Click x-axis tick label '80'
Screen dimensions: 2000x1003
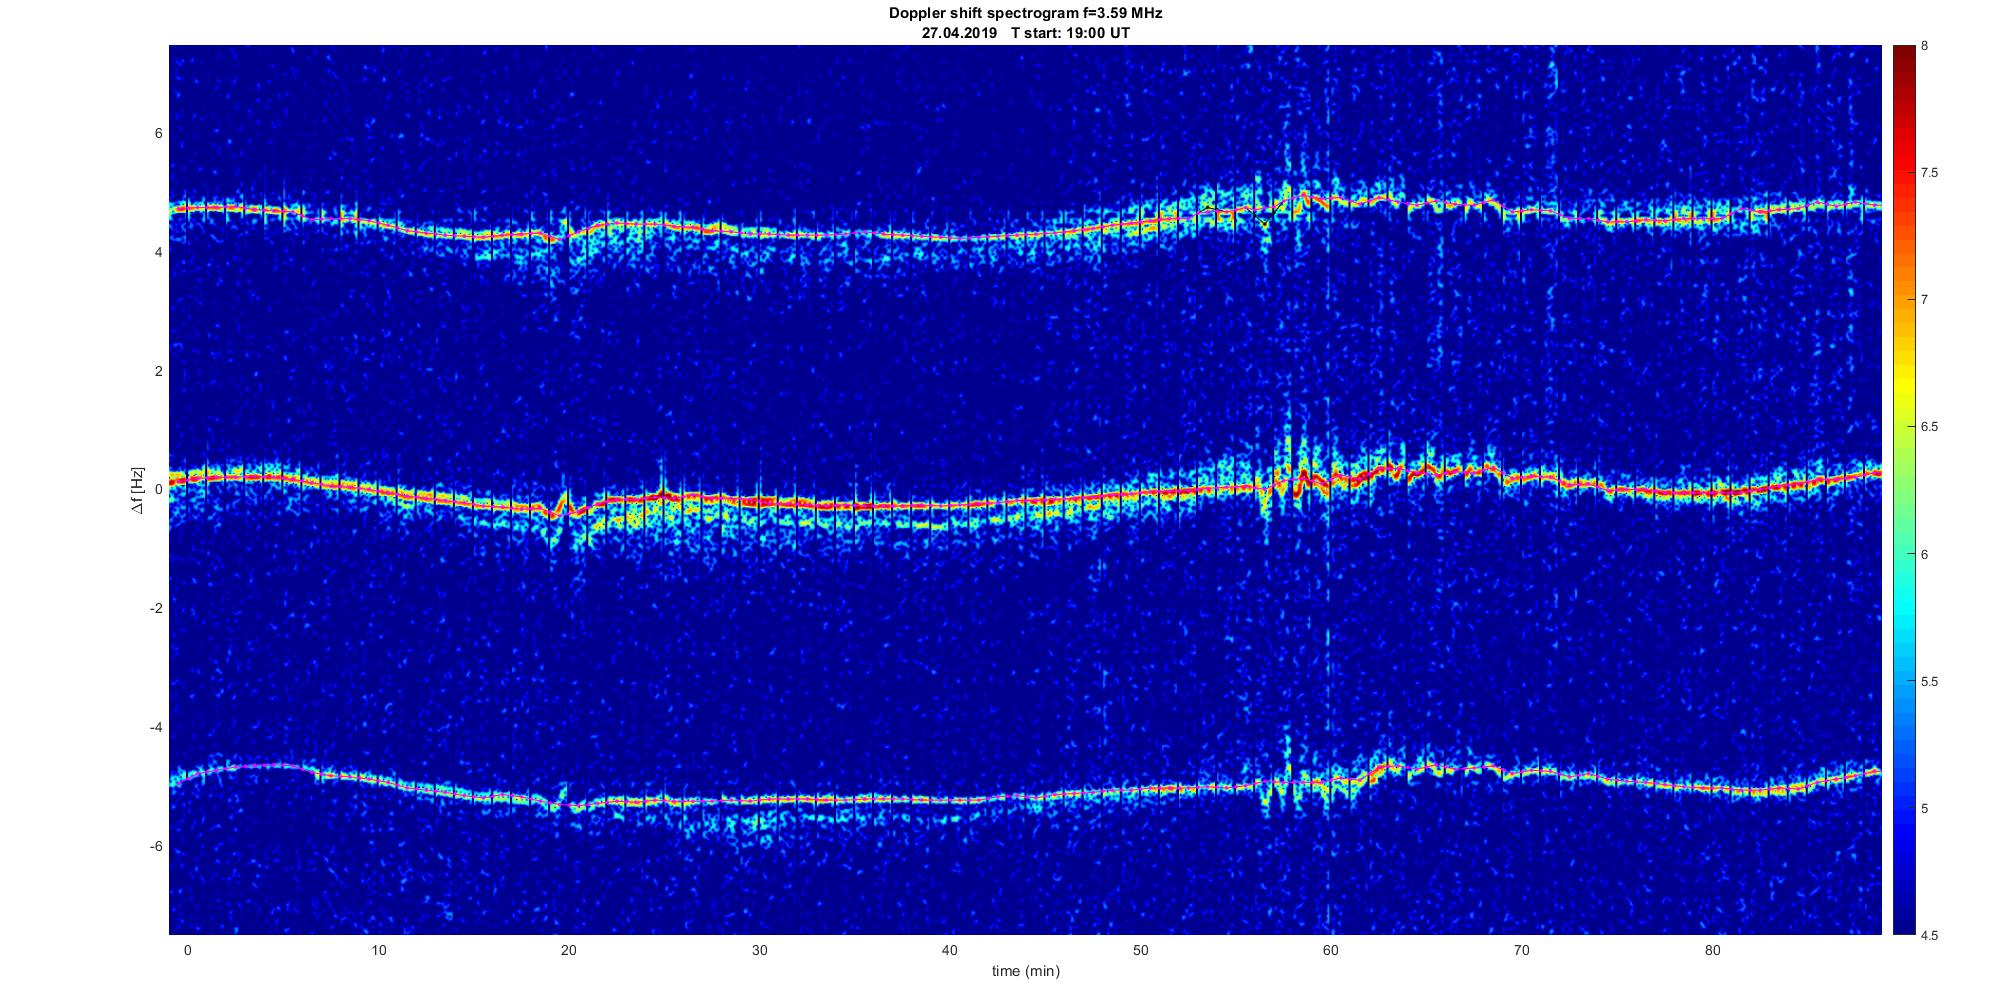coord(1712,950)
